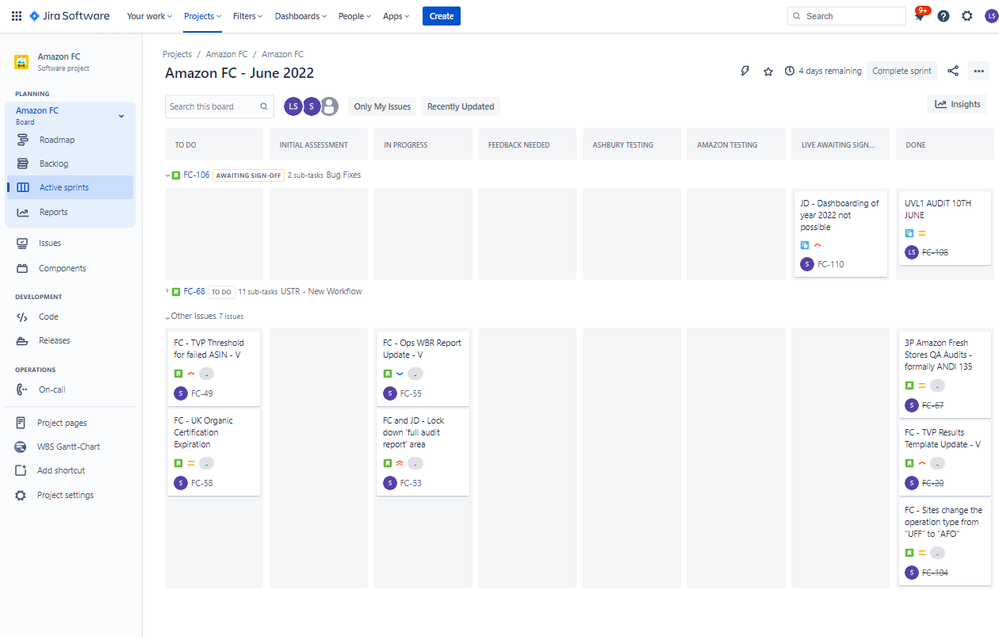
Task: Collapse the FC-106 swimlane
Action: [168, 175]
